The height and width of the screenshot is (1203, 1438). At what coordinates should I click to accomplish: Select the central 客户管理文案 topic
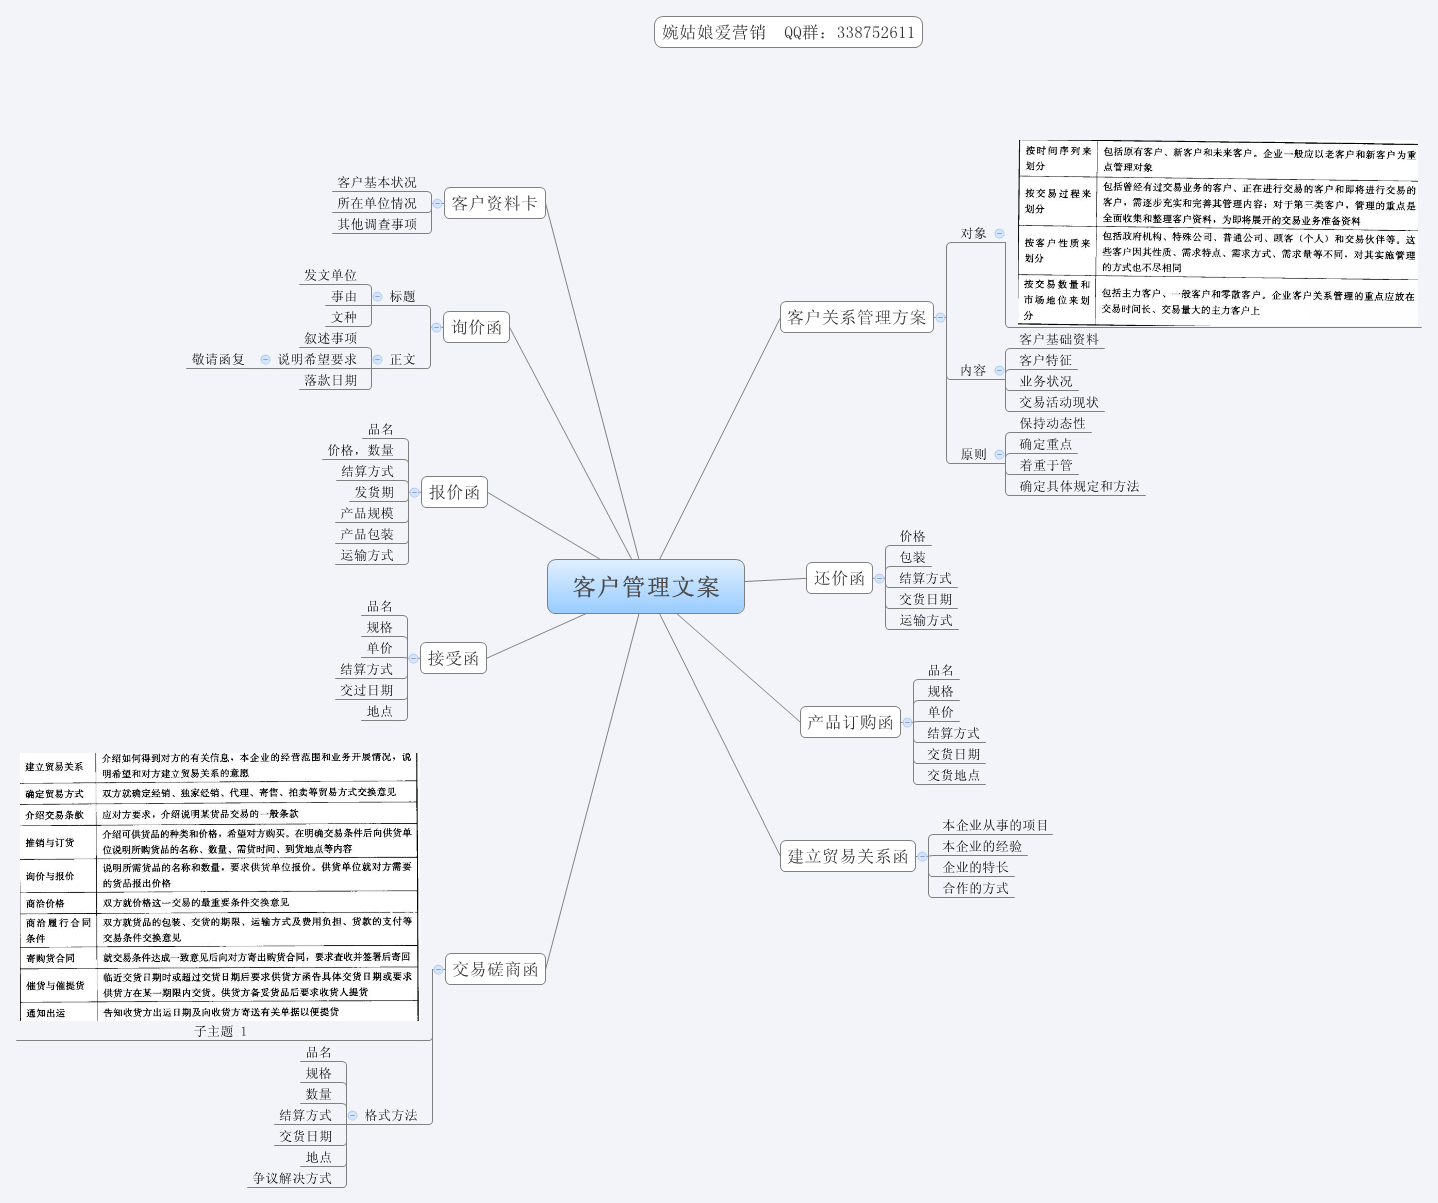pyautogui.click(x=645, y=587)
